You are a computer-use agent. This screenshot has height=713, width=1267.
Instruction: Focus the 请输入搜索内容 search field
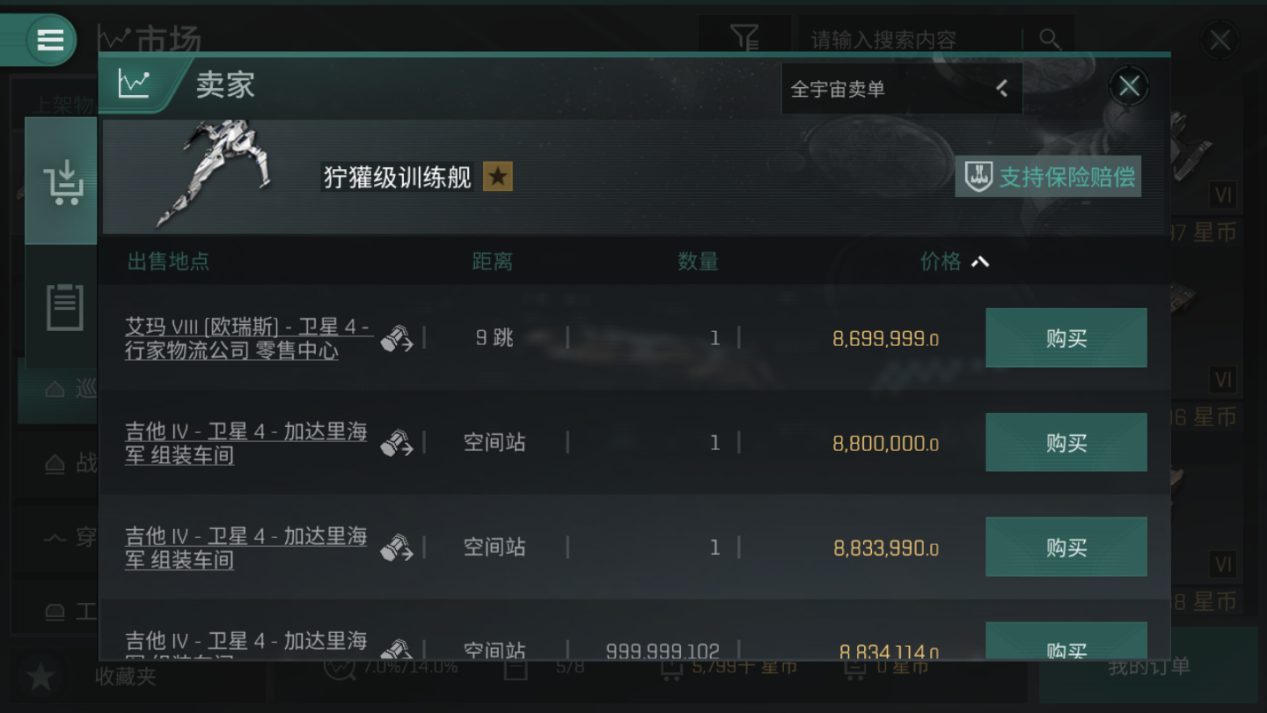pyautogui.click(x=912, y=40)
